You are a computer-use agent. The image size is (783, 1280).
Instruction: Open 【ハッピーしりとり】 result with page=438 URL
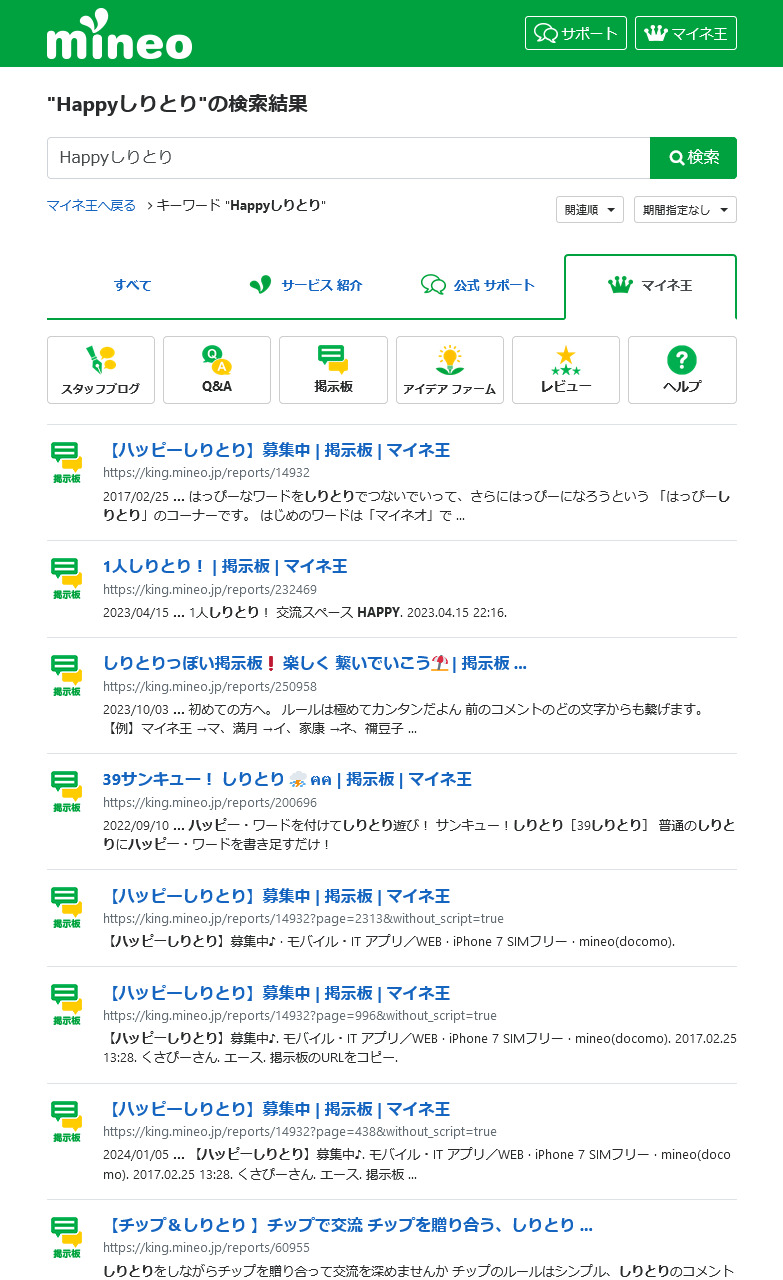coord(276,1109)
